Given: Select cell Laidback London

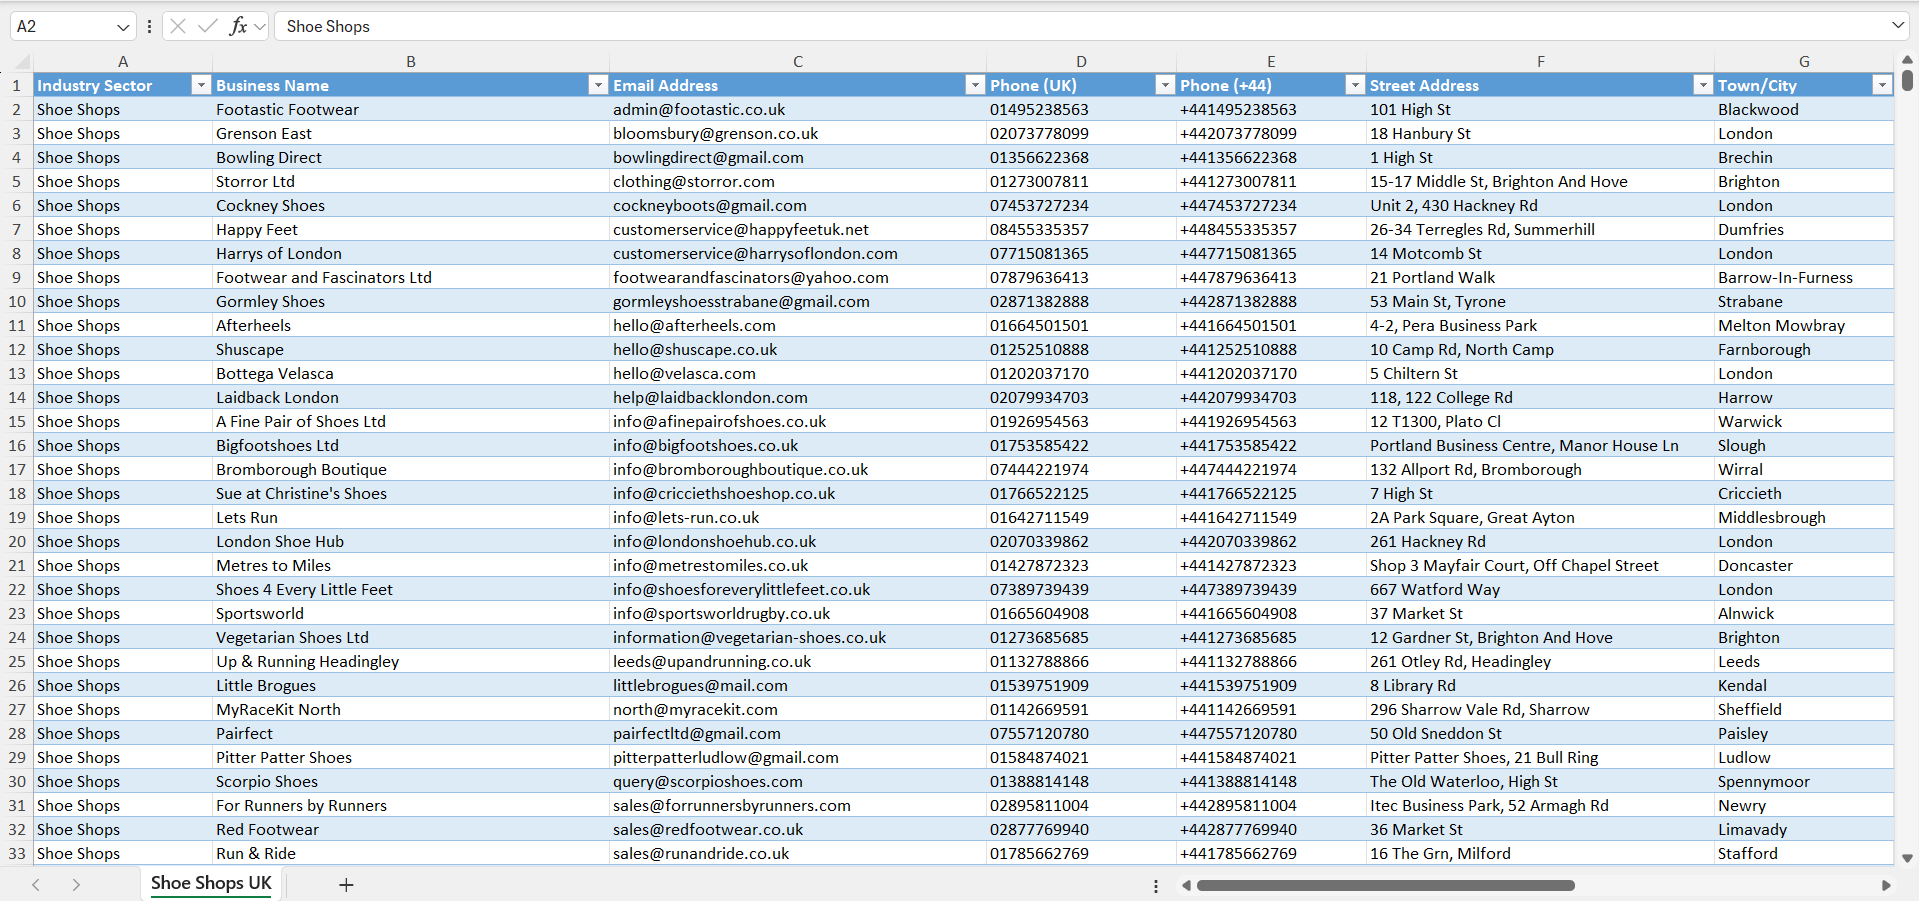Looking at the screenshot, I should click(x=411, y=398).
